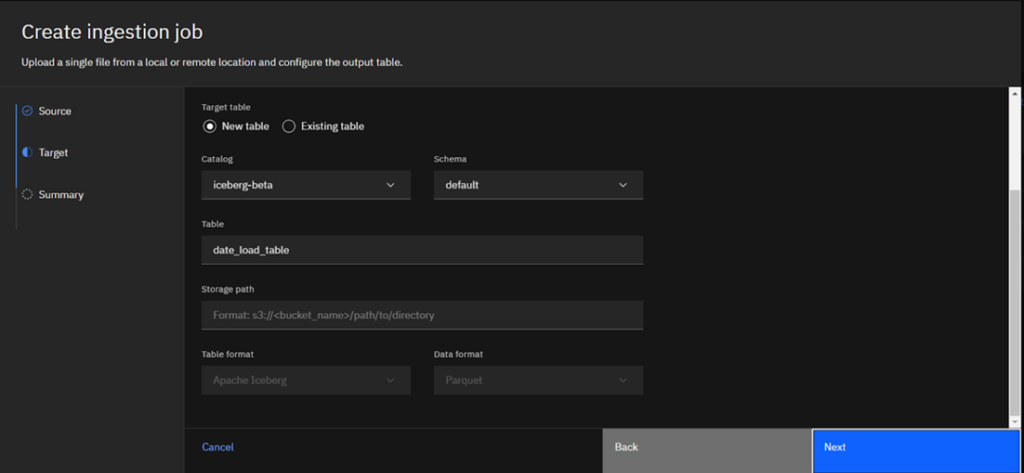
Task: Click the Source step checkmark icon
Action: [x=27, y=111]
